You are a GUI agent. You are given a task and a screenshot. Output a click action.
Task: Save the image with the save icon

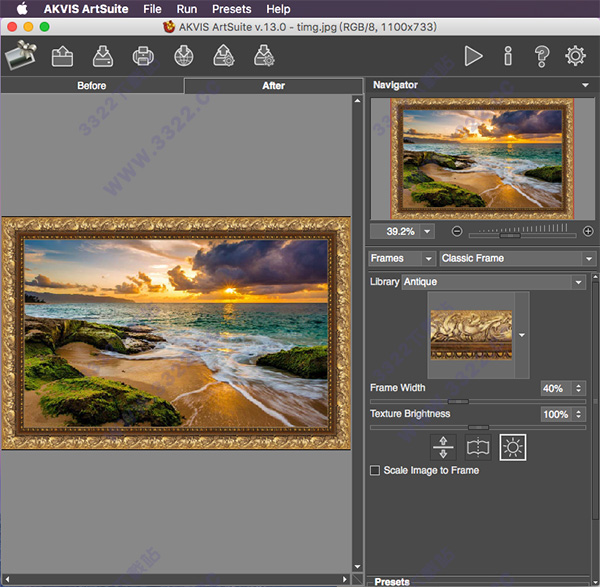pos(103,56)
